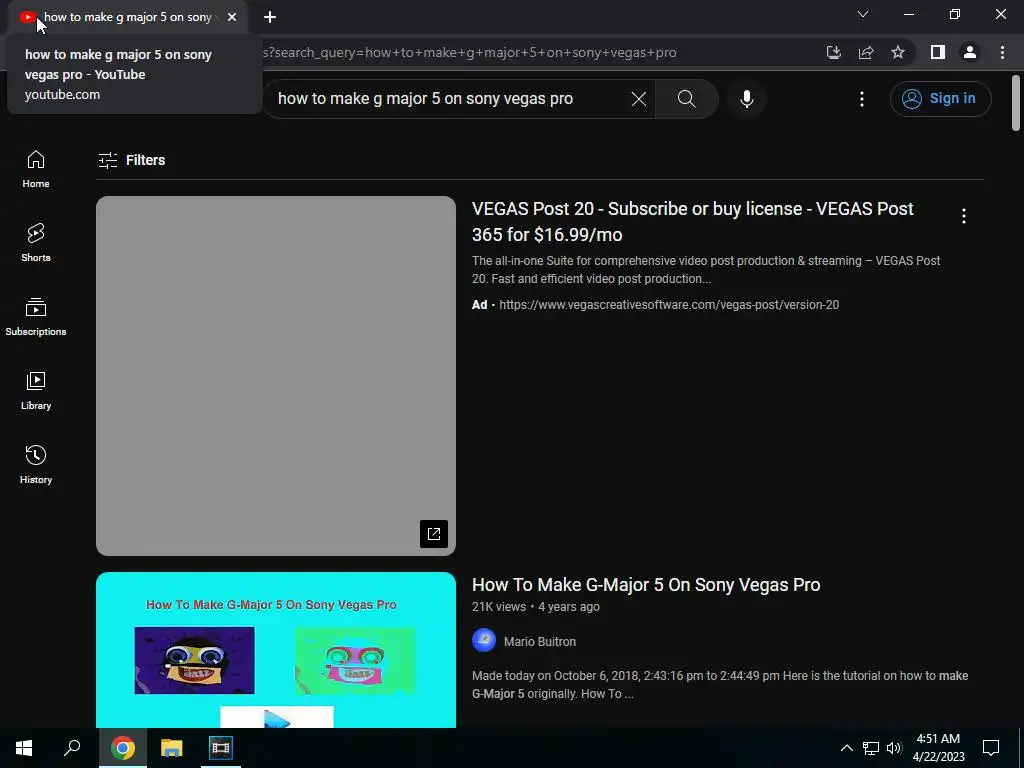Click the volume speaker tray icon
Screen dimensions: 1024x768
click(894, 748)
